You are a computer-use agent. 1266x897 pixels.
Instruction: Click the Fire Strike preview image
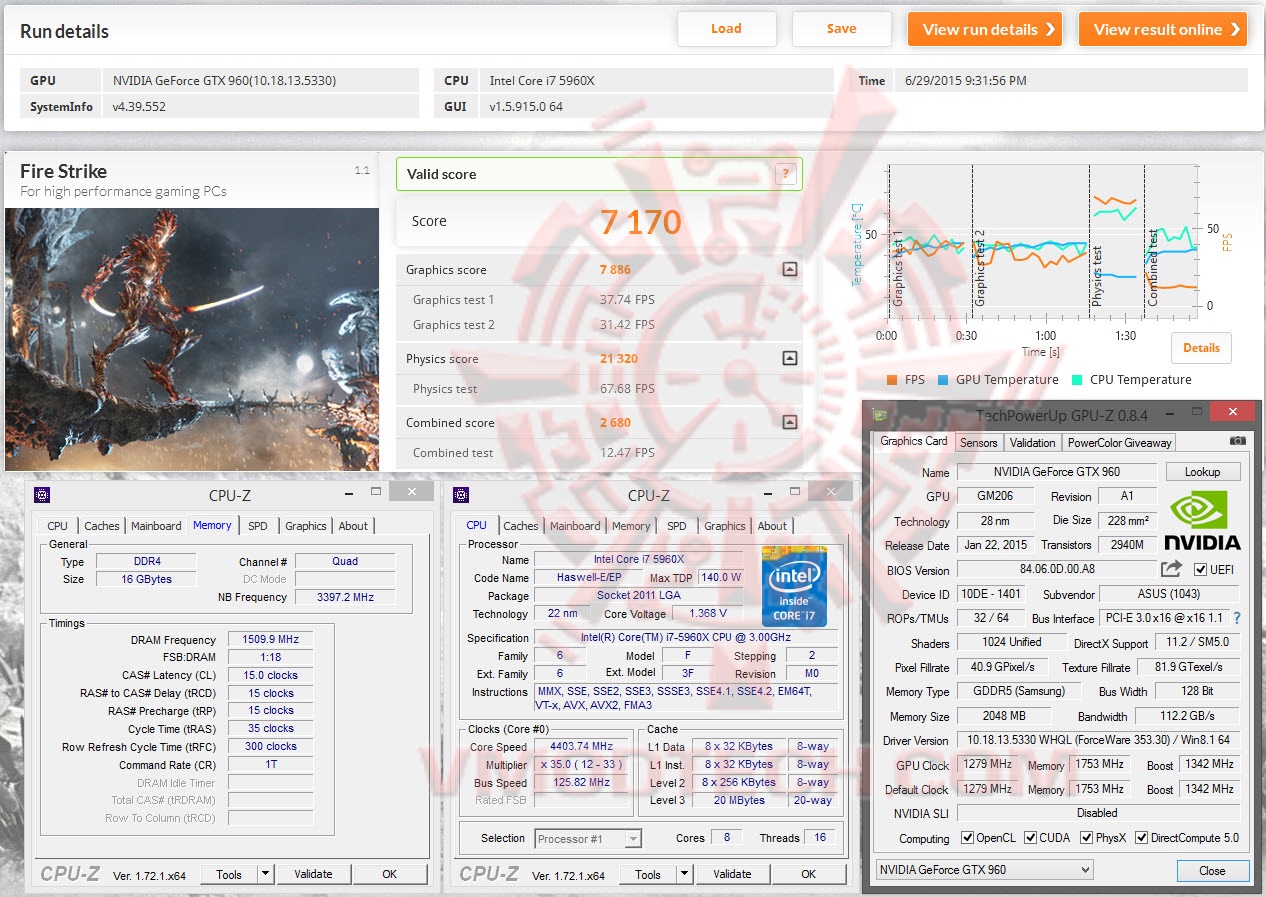[192, 339]
